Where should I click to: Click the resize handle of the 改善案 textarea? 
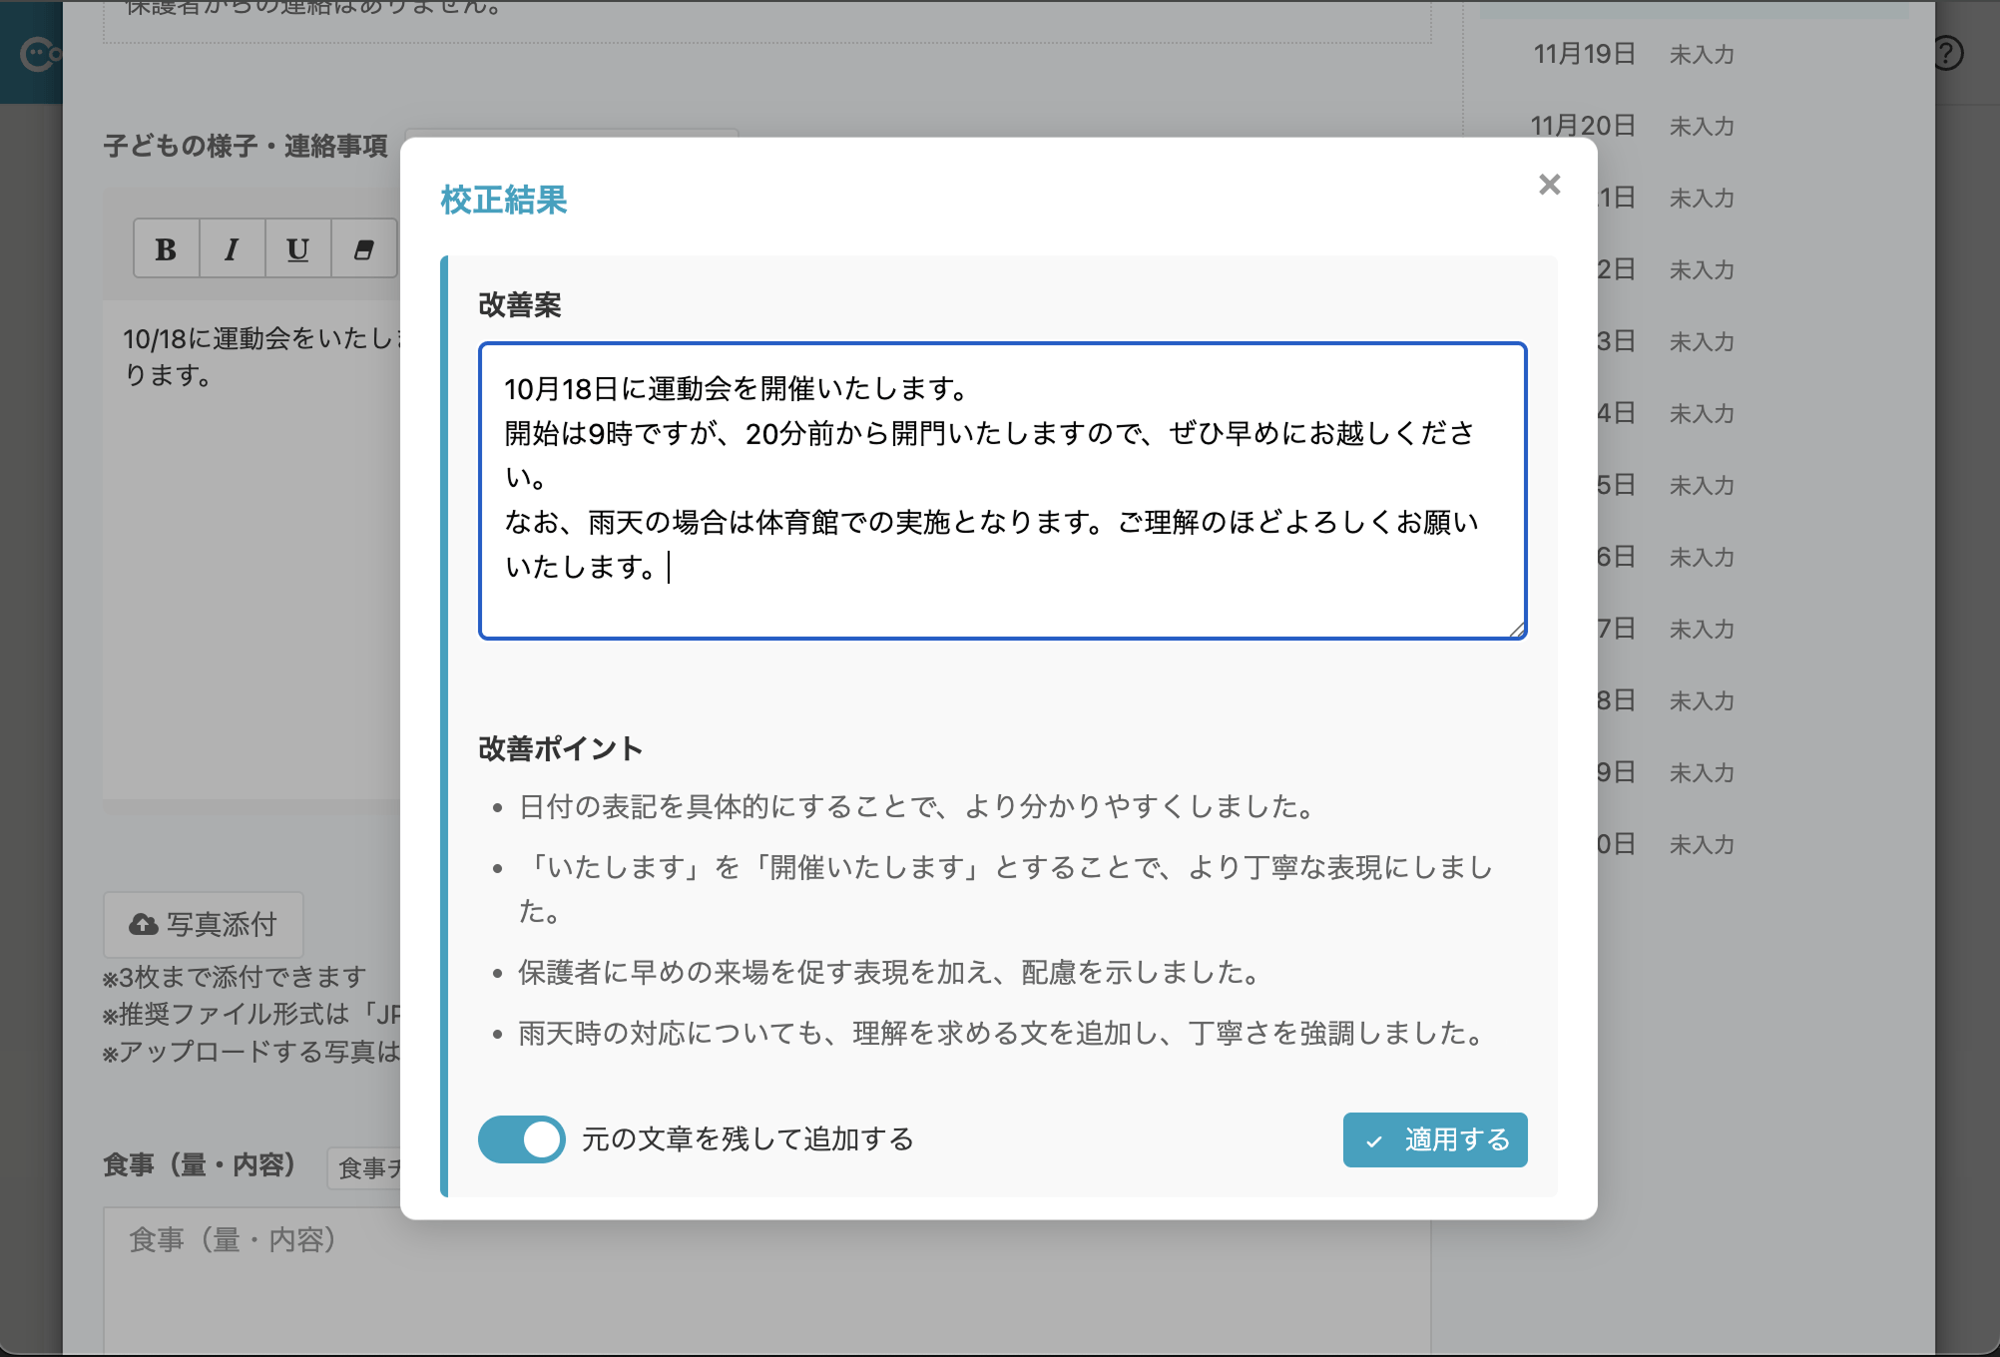pyautogui.click(x=1519, y=629)
